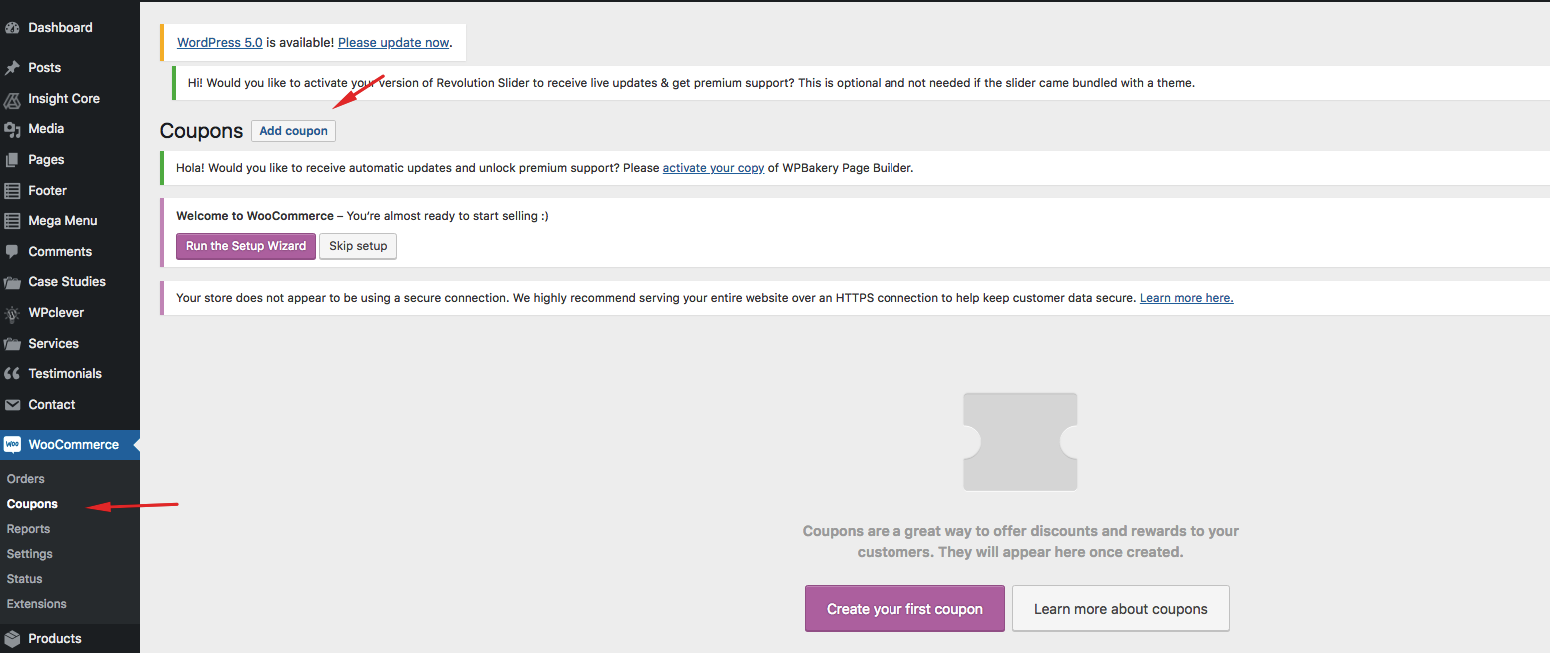
Task: Click the Please update now link
Action: tap(394, 43)
